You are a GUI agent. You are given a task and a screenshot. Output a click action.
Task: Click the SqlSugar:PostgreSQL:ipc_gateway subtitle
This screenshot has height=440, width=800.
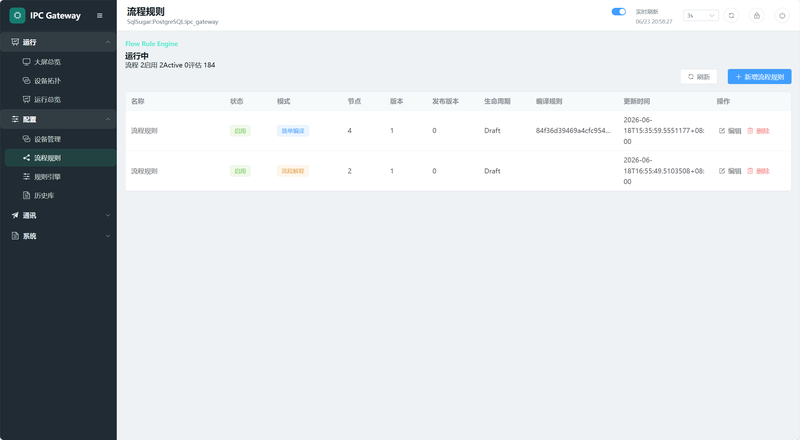pyautogui.click(x=172, y=22)
